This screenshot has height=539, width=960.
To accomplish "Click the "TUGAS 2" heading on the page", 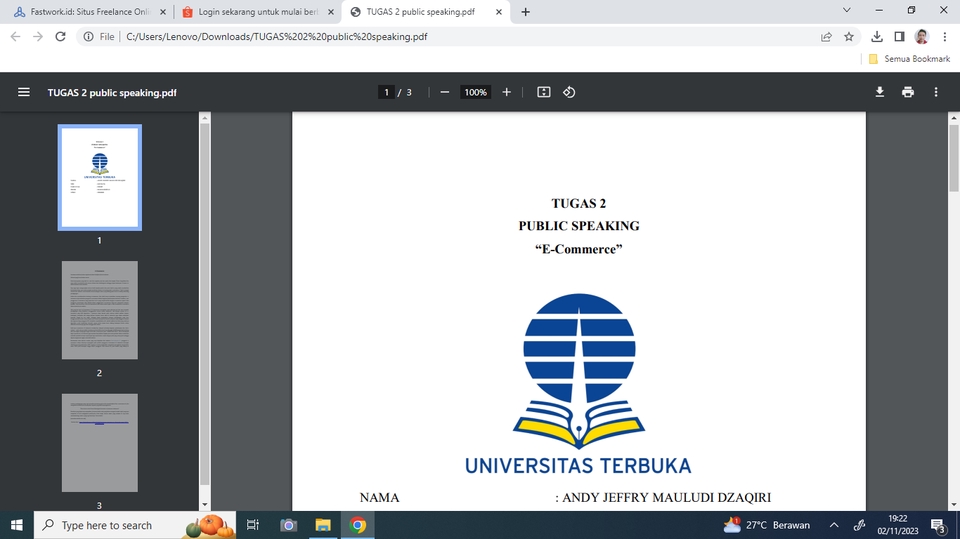I will coord(579,203).
